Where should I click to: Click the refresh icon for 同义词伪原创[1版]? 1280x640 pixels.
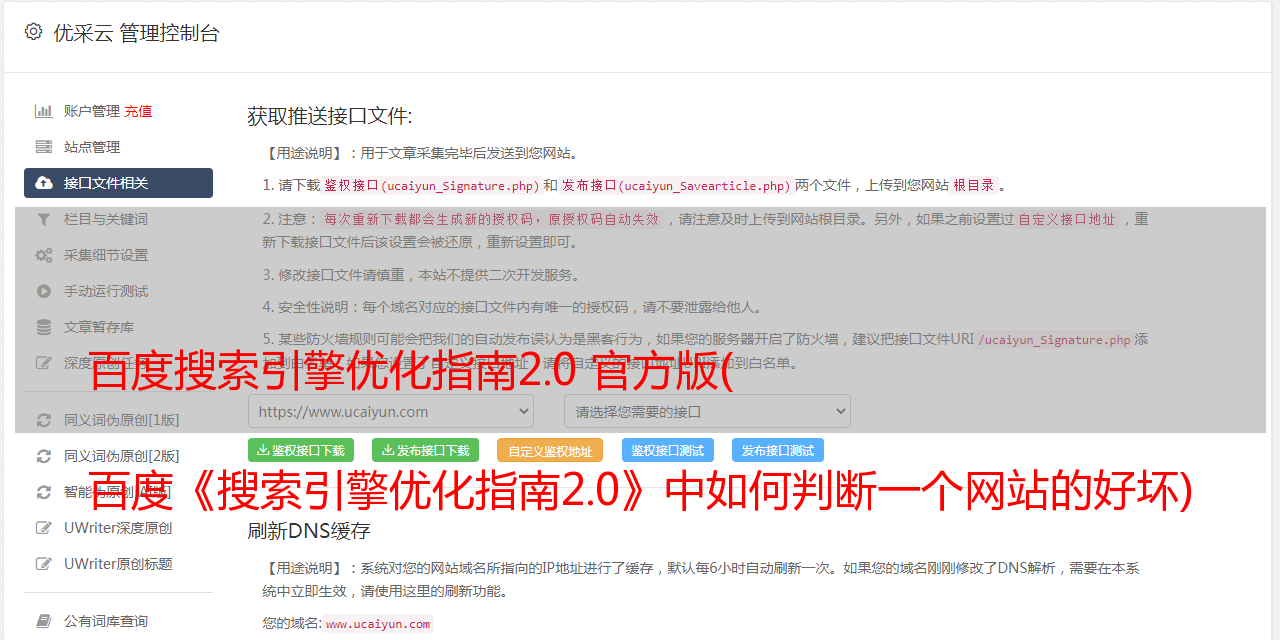pyautogui.click(x=44, y=420)
